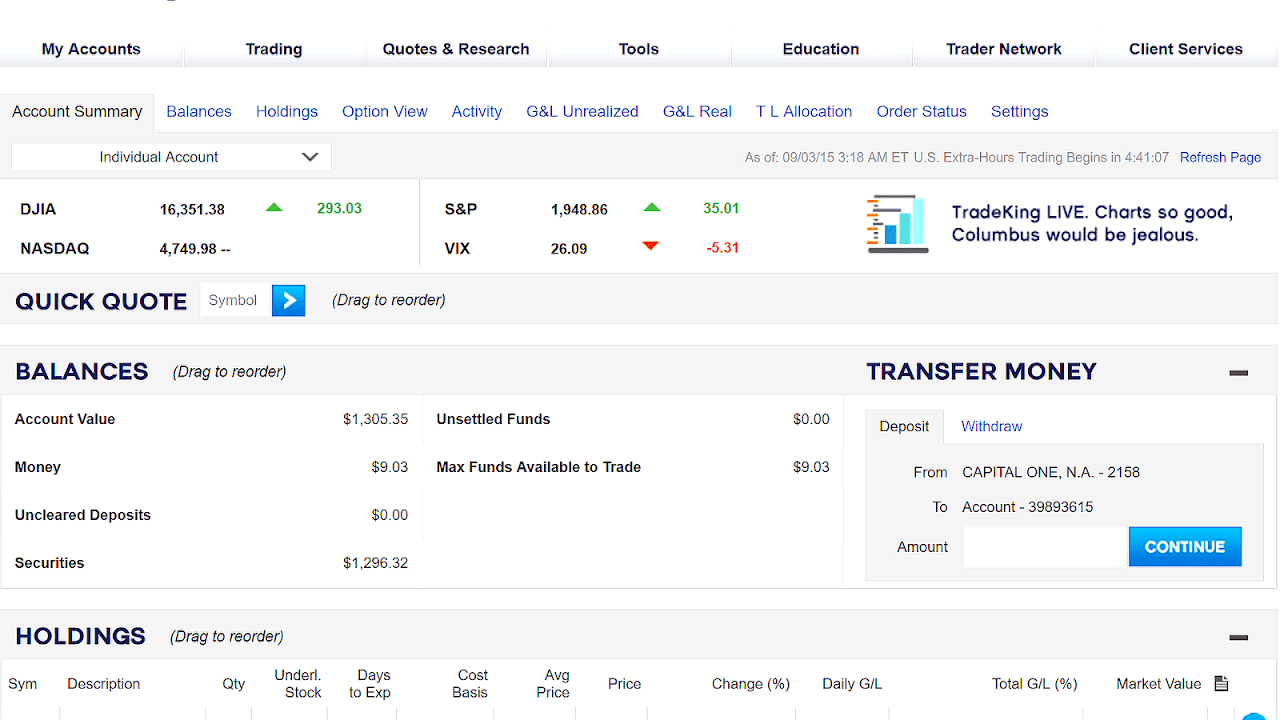Click the Amount input box

[x=1044, y=546]
